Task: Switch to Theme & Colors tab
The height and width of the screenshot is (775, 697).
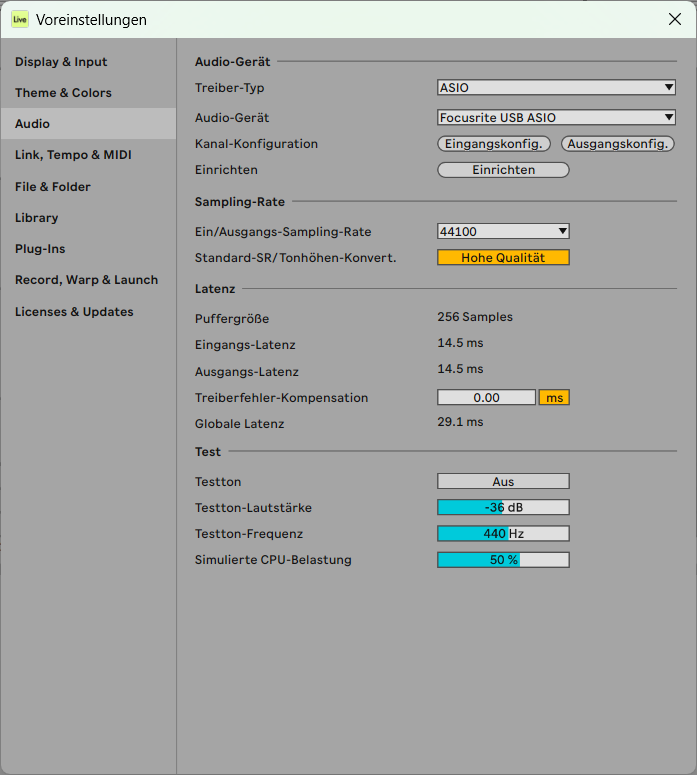Action: click(63, 93)
